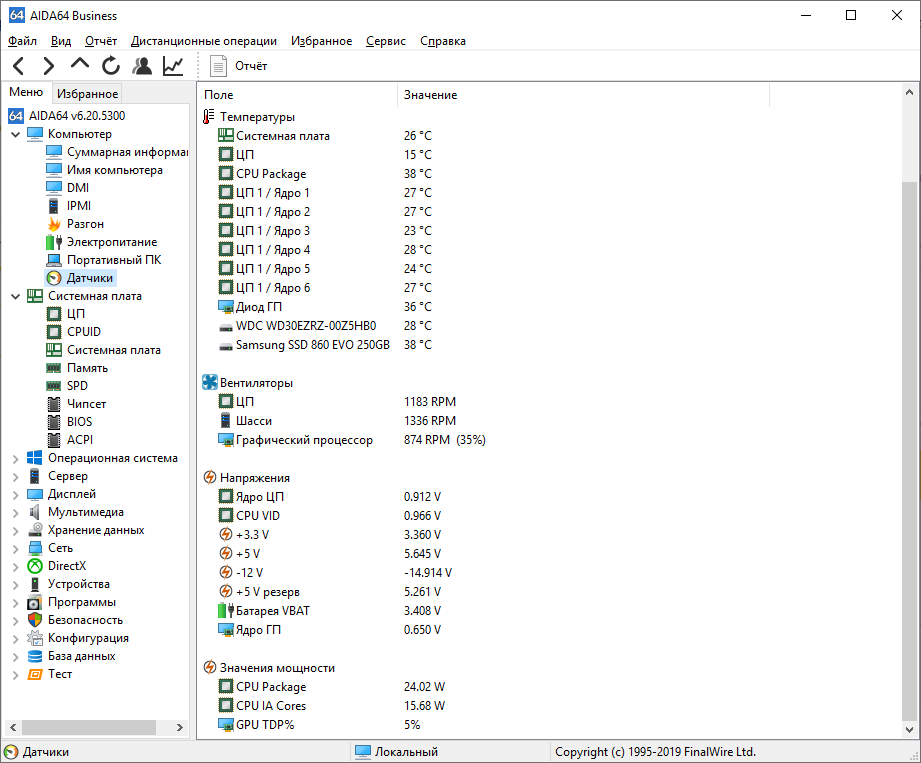Image resolution: width=921 pixels, height=763 pixels.
Task: Click the BIOS chip icon
Action: pos(54,422)
